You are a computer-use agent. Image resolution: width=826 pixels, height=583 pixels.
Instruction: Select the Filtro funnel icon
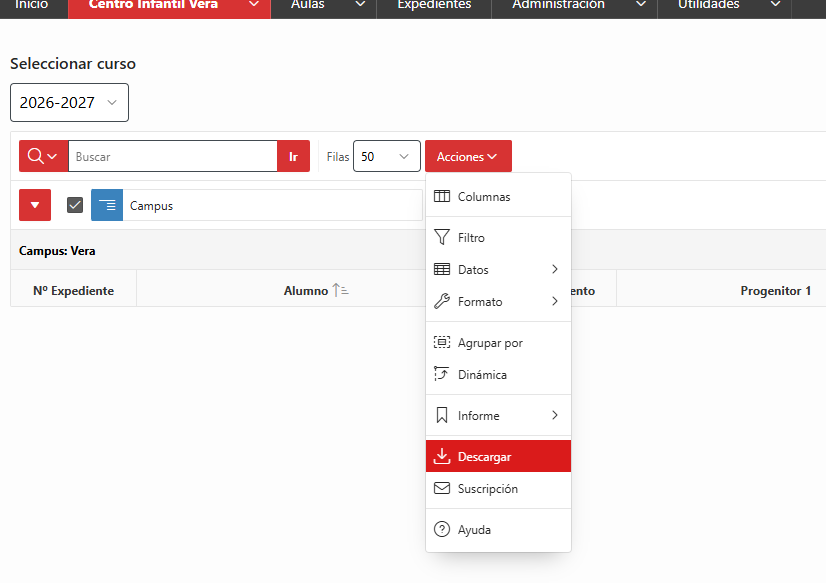pyautogui.click(x=441, y=238)
